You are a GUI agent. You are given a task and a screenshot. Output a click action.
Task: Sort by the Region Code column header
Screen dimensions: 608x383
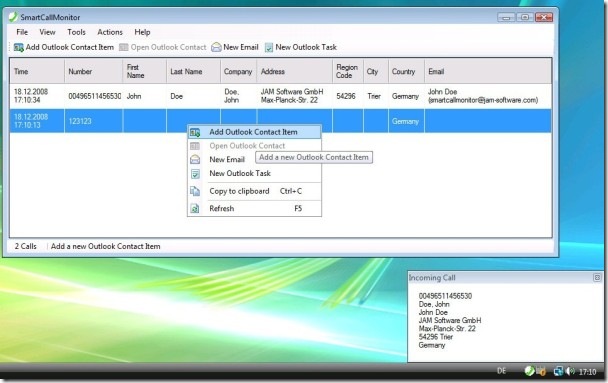pos(348,71)
